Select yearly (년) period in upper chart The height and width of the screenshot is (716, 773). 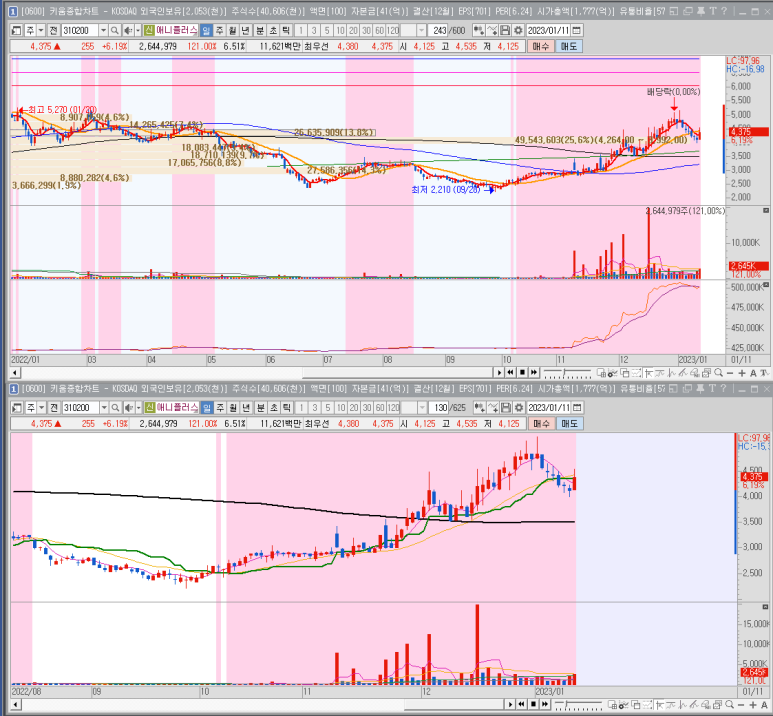[x=246, y=31]
